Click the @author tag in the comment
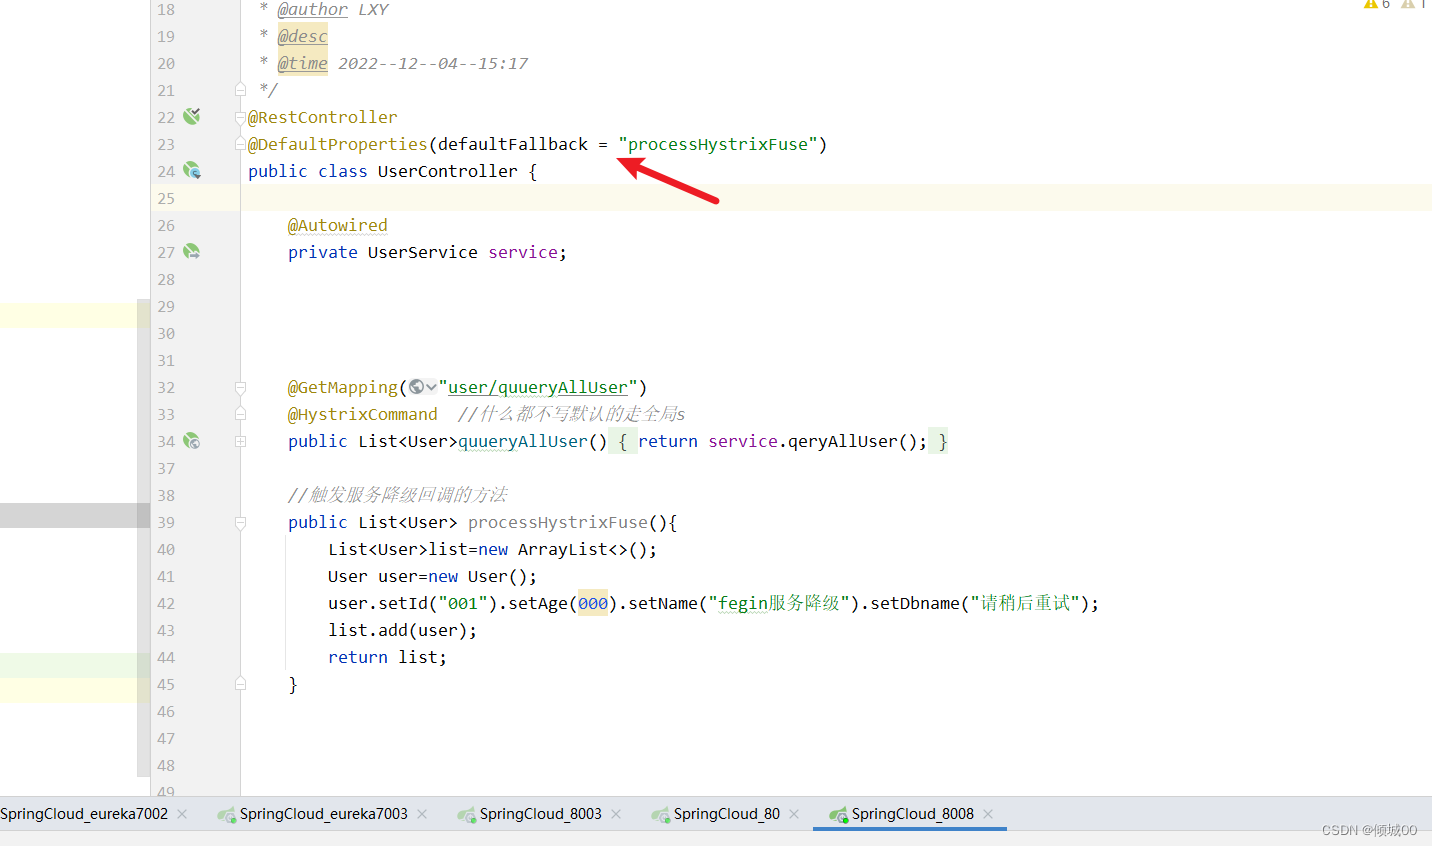 click(x=313, y=9)
